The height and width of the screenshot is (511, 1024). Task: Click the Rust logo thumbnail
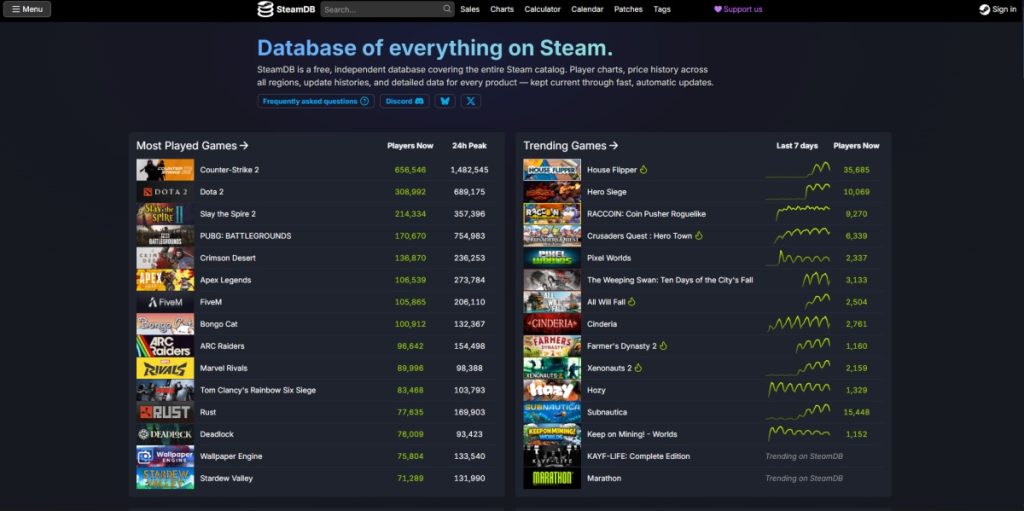pyautogui.click(x=165, y=412)
